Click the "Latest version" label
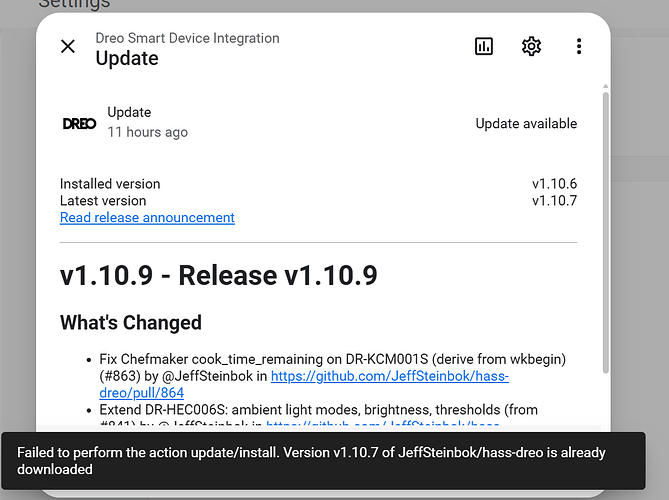 pos(103,201)
